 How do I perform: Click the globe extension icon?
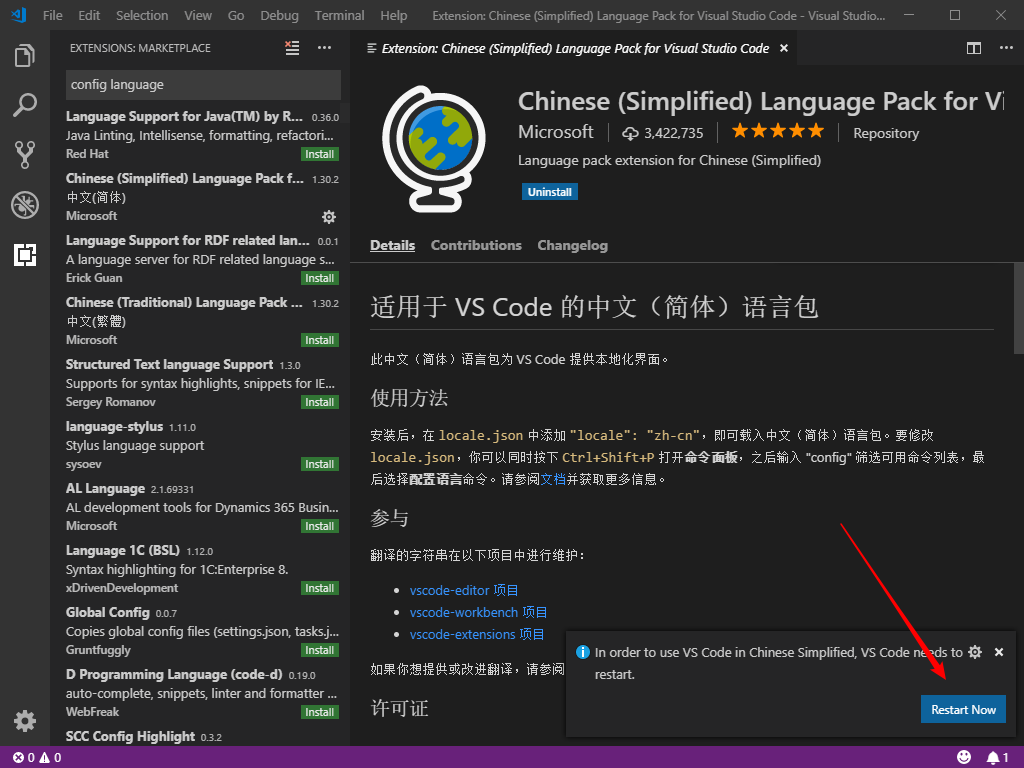click(434, 150)
